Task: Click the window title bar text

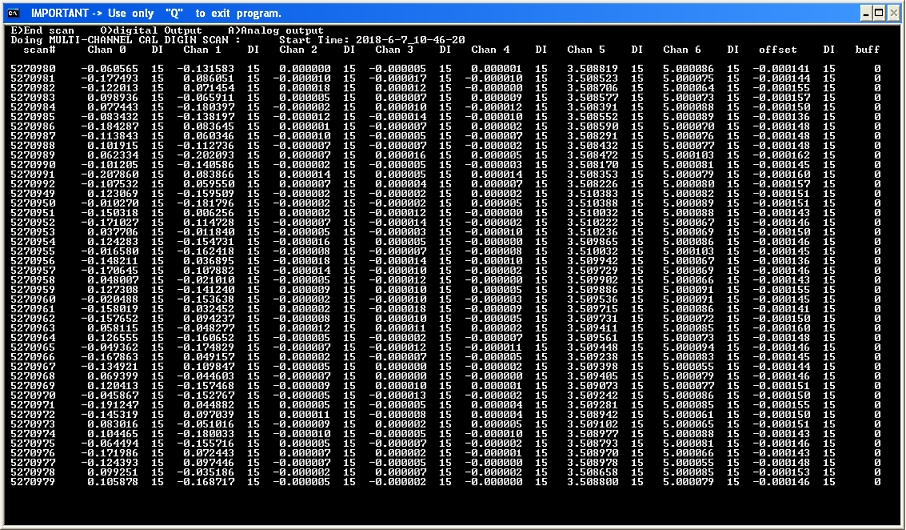Action: [x=156, y=13]
